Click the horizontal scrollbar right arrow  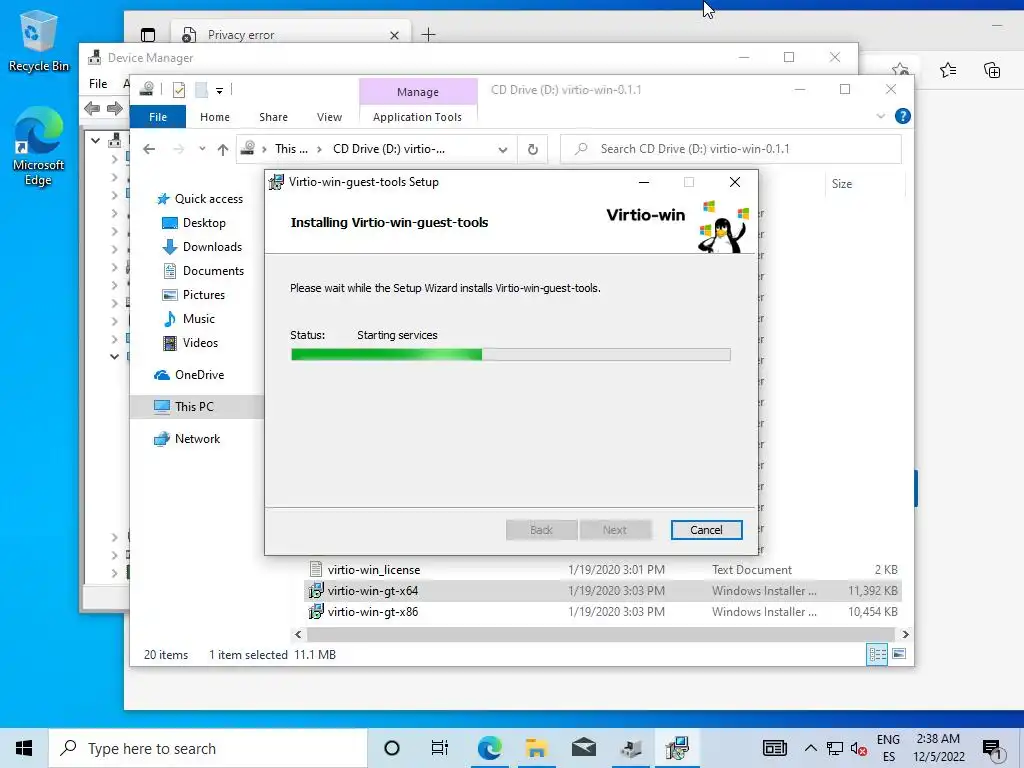pyautogui.click(x=905, y=634)
